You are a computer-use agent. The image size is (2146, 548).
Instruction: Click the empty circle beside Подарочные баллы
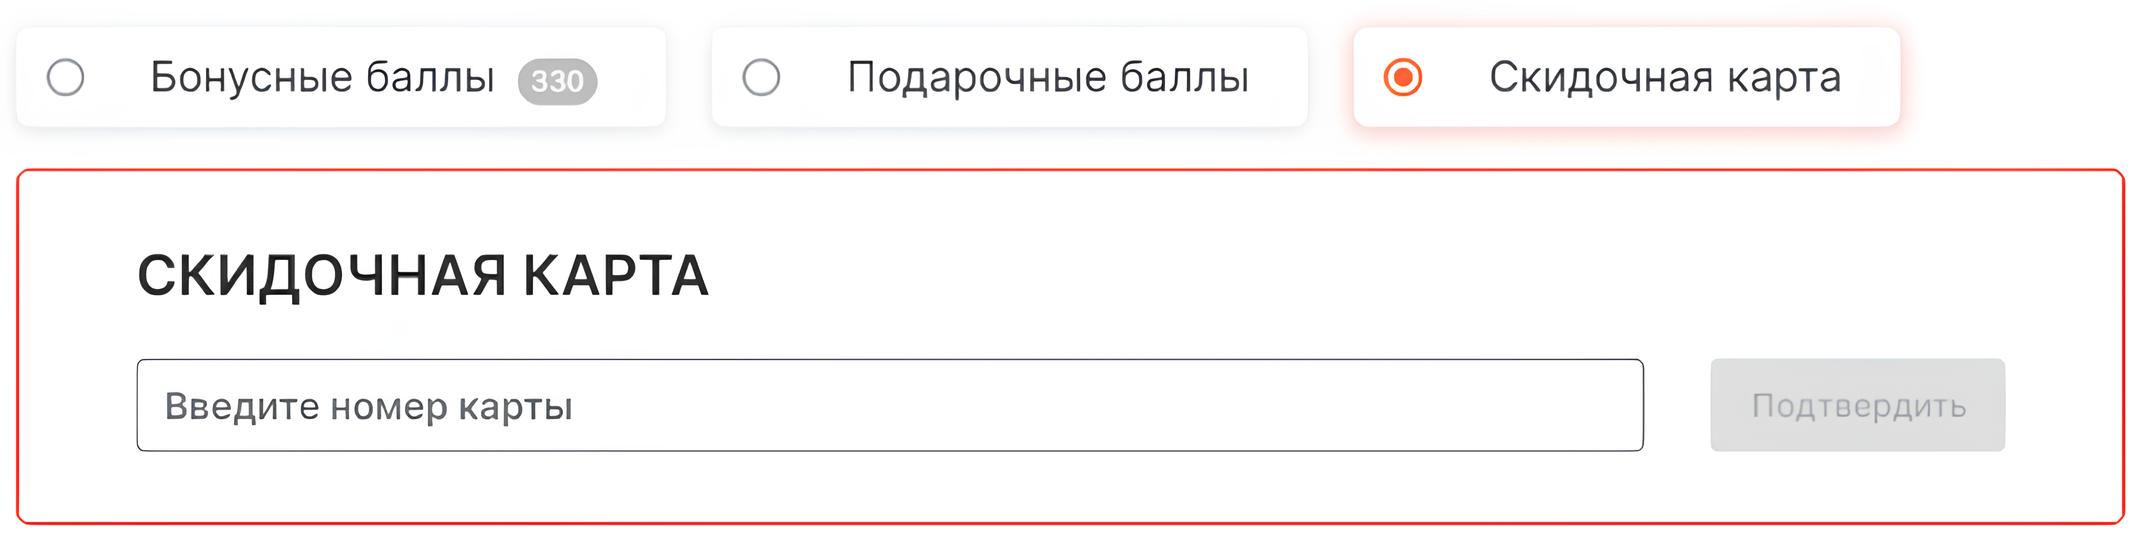(761, 77)
